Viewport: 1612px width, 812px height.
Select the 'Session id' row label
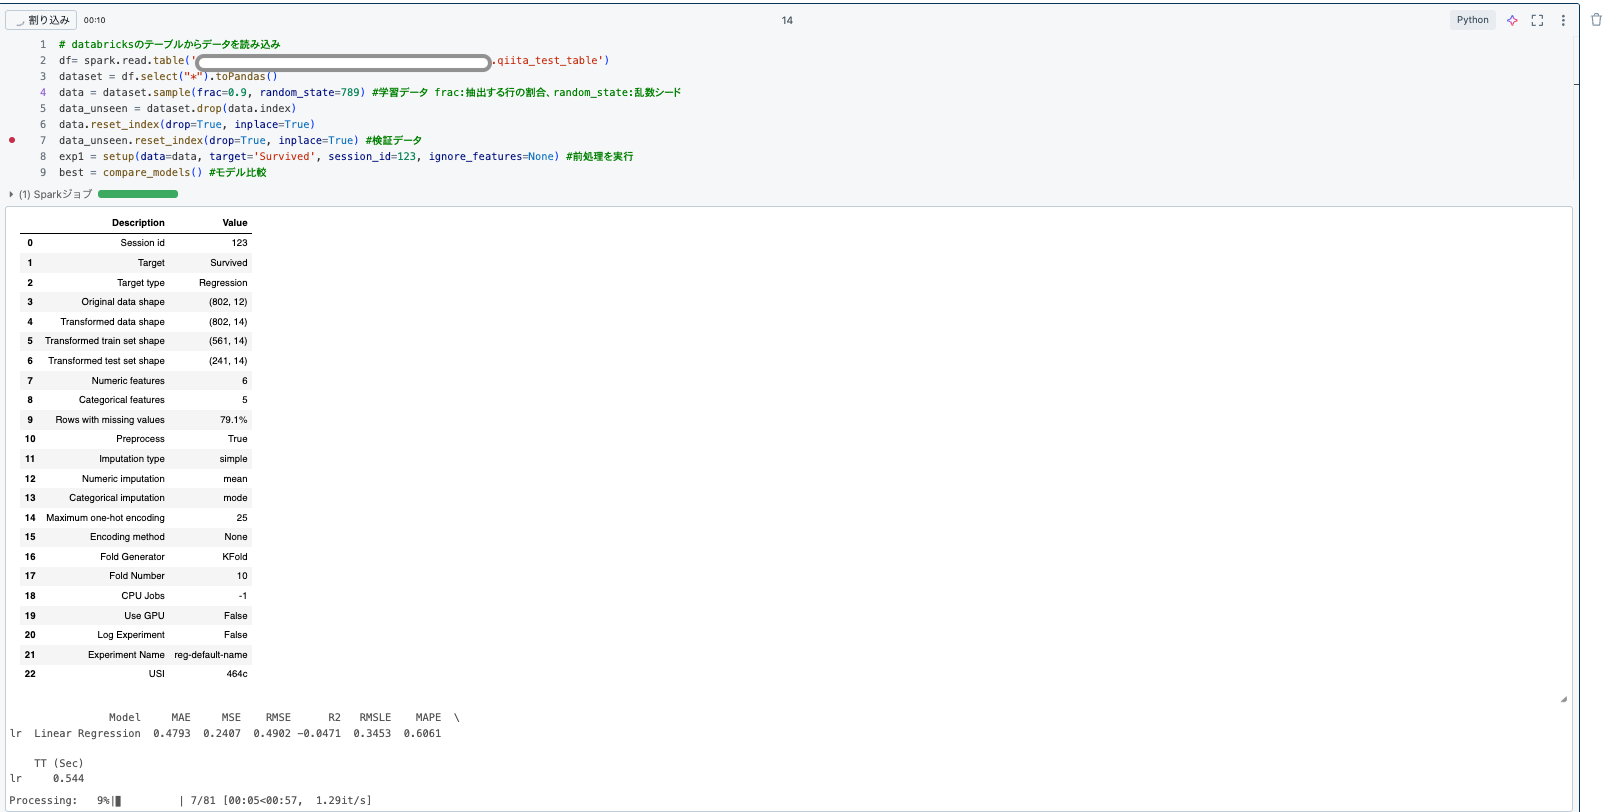pyautogui.click(x=142, y=243)
